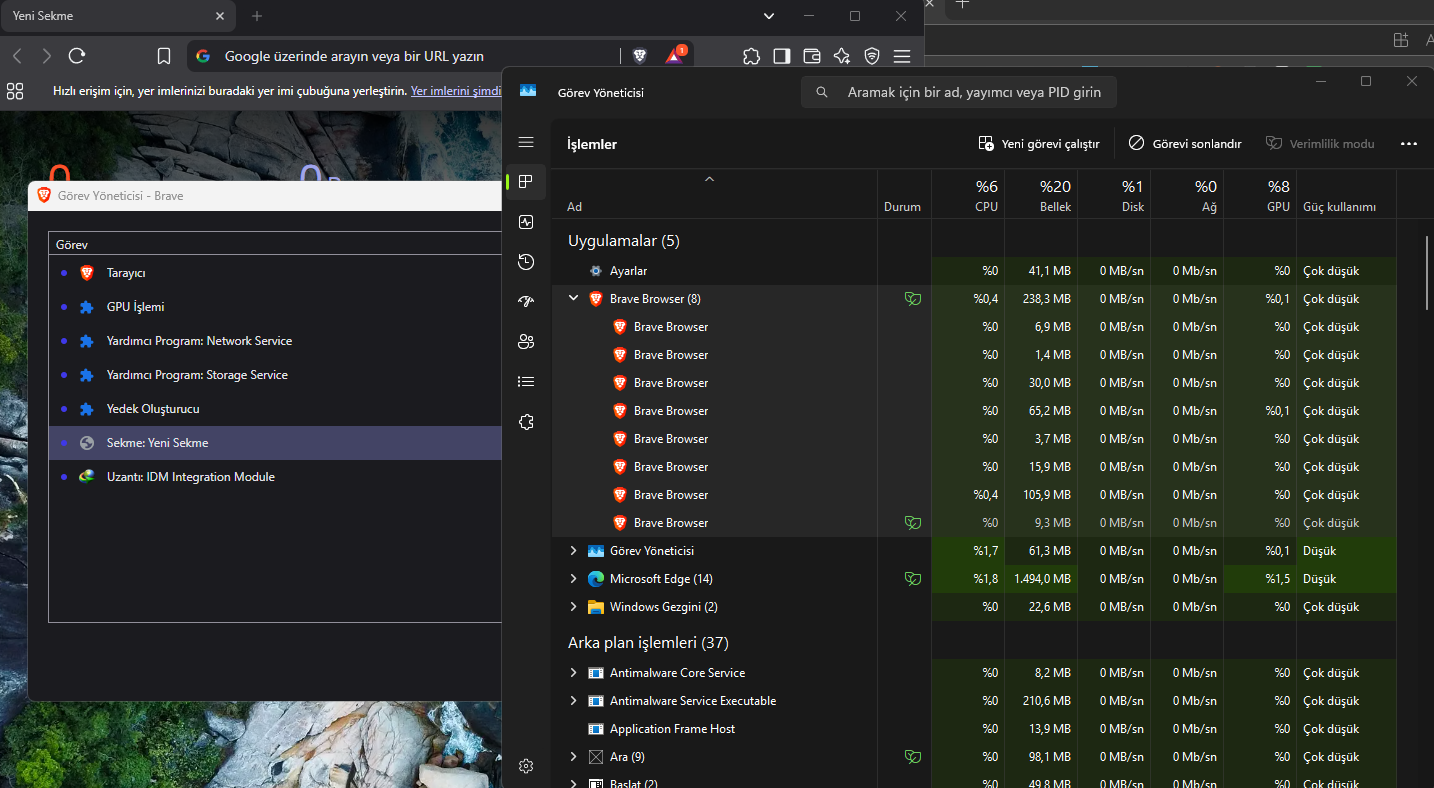The width and height of the screenshot is (1434, 788).
Task: Open the Extensions puzzle icon in Brave
Action: 751,56
